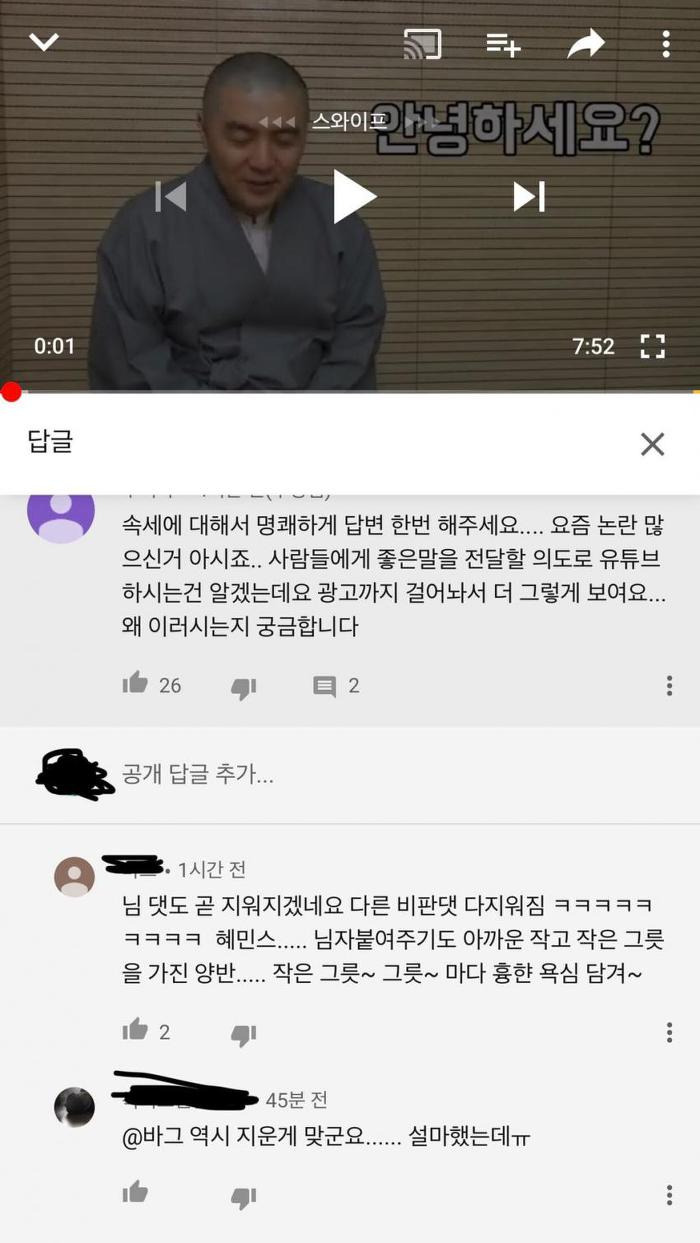Open video options three-dot menu
700x1243 pixels.
[x=666, y=43]
